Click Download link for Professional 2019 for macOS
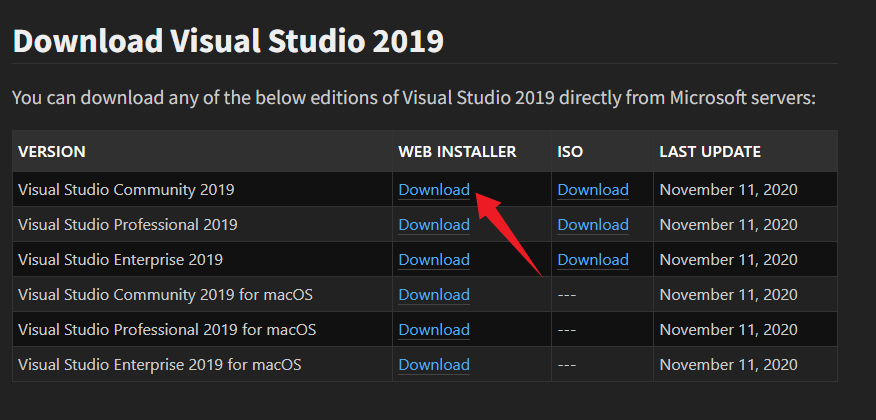The width and height of the screenshot is (876, 420). [x=433, y=330]
